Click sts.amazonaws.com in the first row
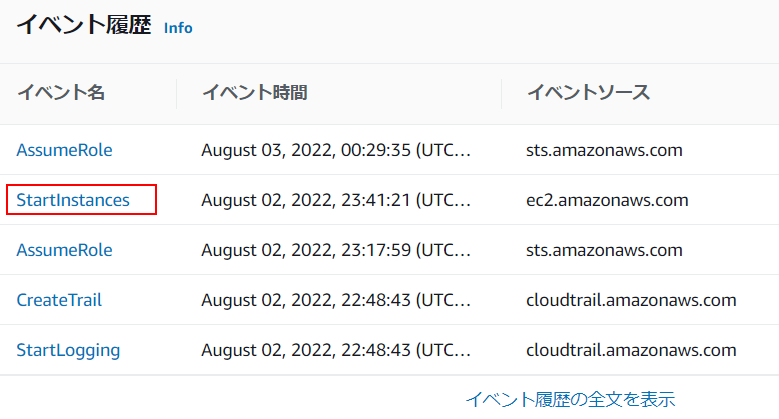 [x=604, y=150]
